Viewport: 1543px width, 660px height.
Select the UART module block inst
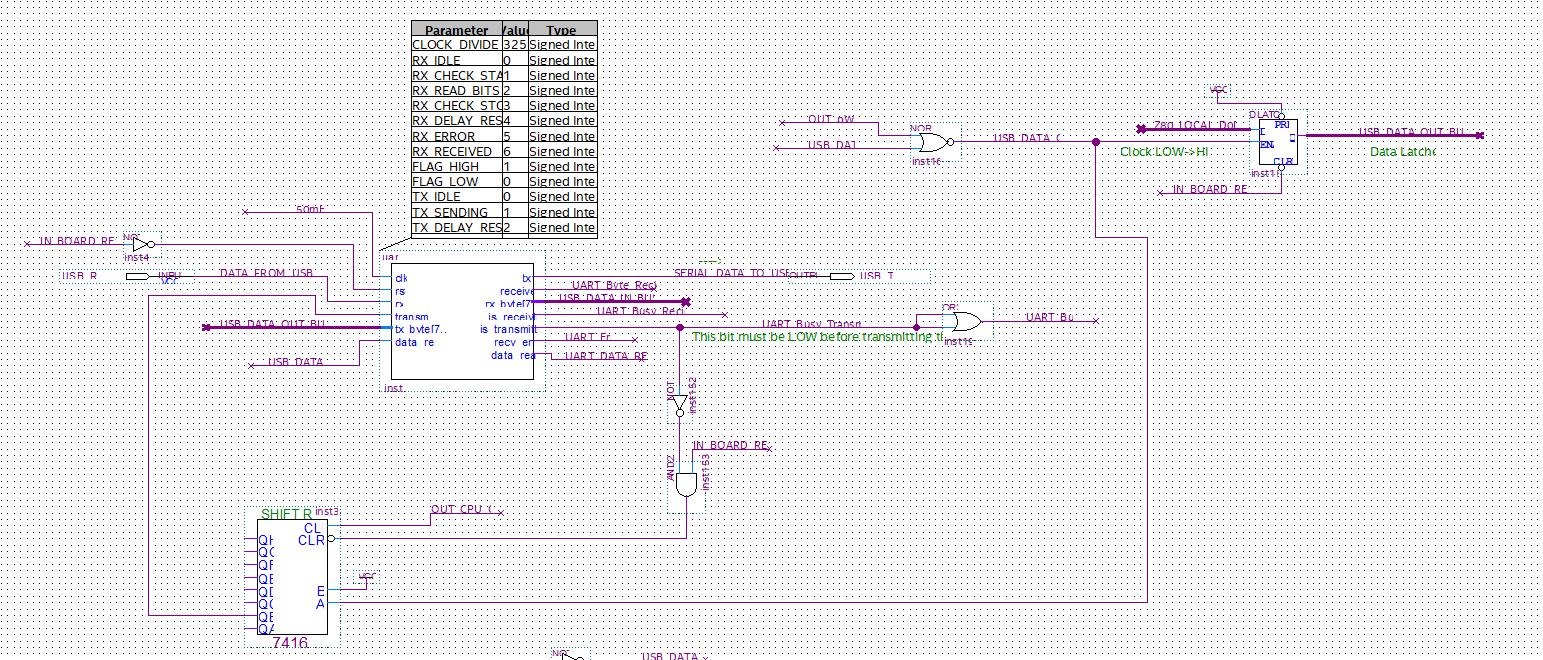click(x=463, y=322)
